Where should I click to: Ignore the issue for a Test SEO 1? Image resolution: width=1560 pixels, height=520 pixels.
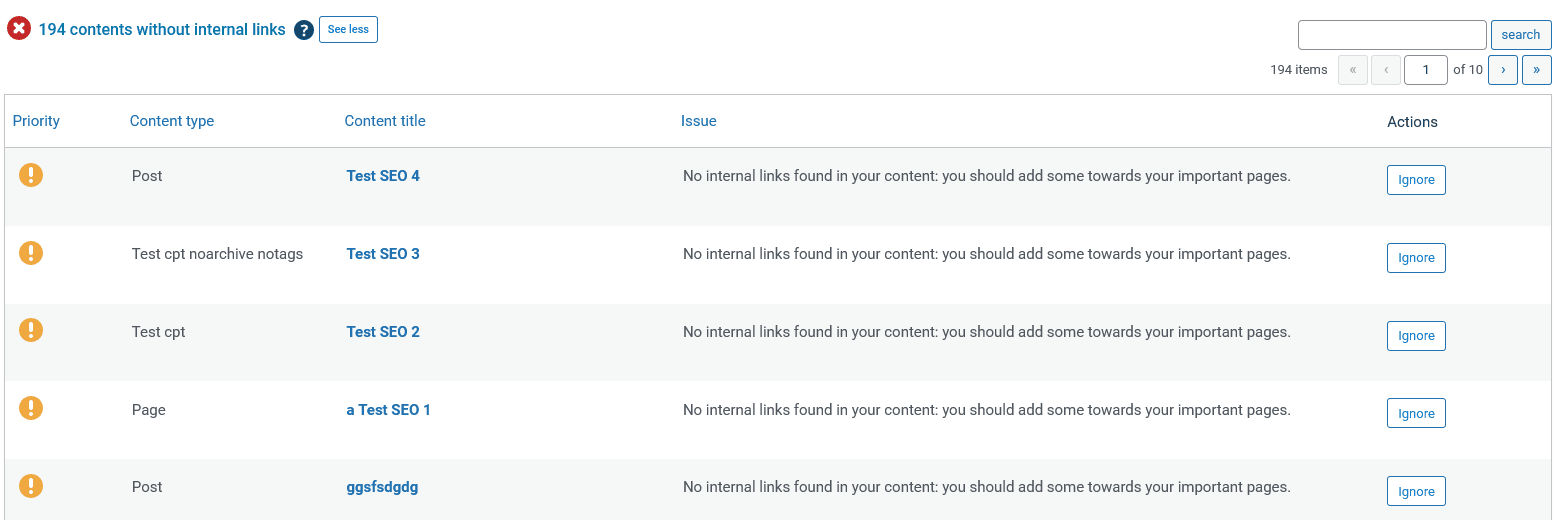1416,414
